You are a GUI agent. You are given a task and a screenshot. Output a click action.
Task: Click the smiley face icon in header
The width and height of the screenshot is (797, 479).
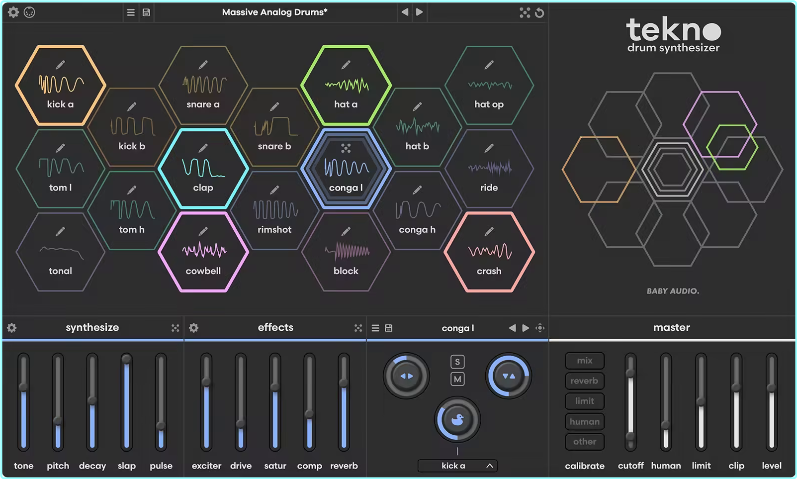click(x=29, y=12)
